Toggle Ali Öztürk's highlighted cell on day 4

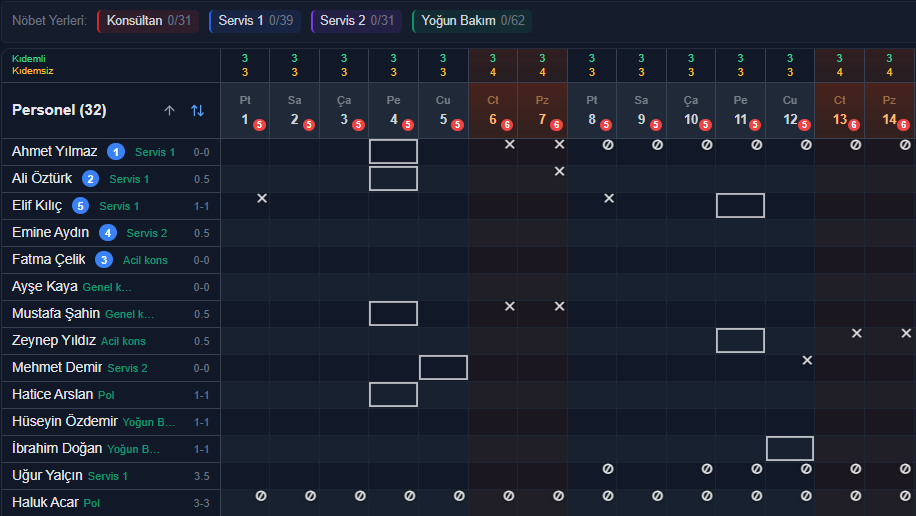click(393, 179)
